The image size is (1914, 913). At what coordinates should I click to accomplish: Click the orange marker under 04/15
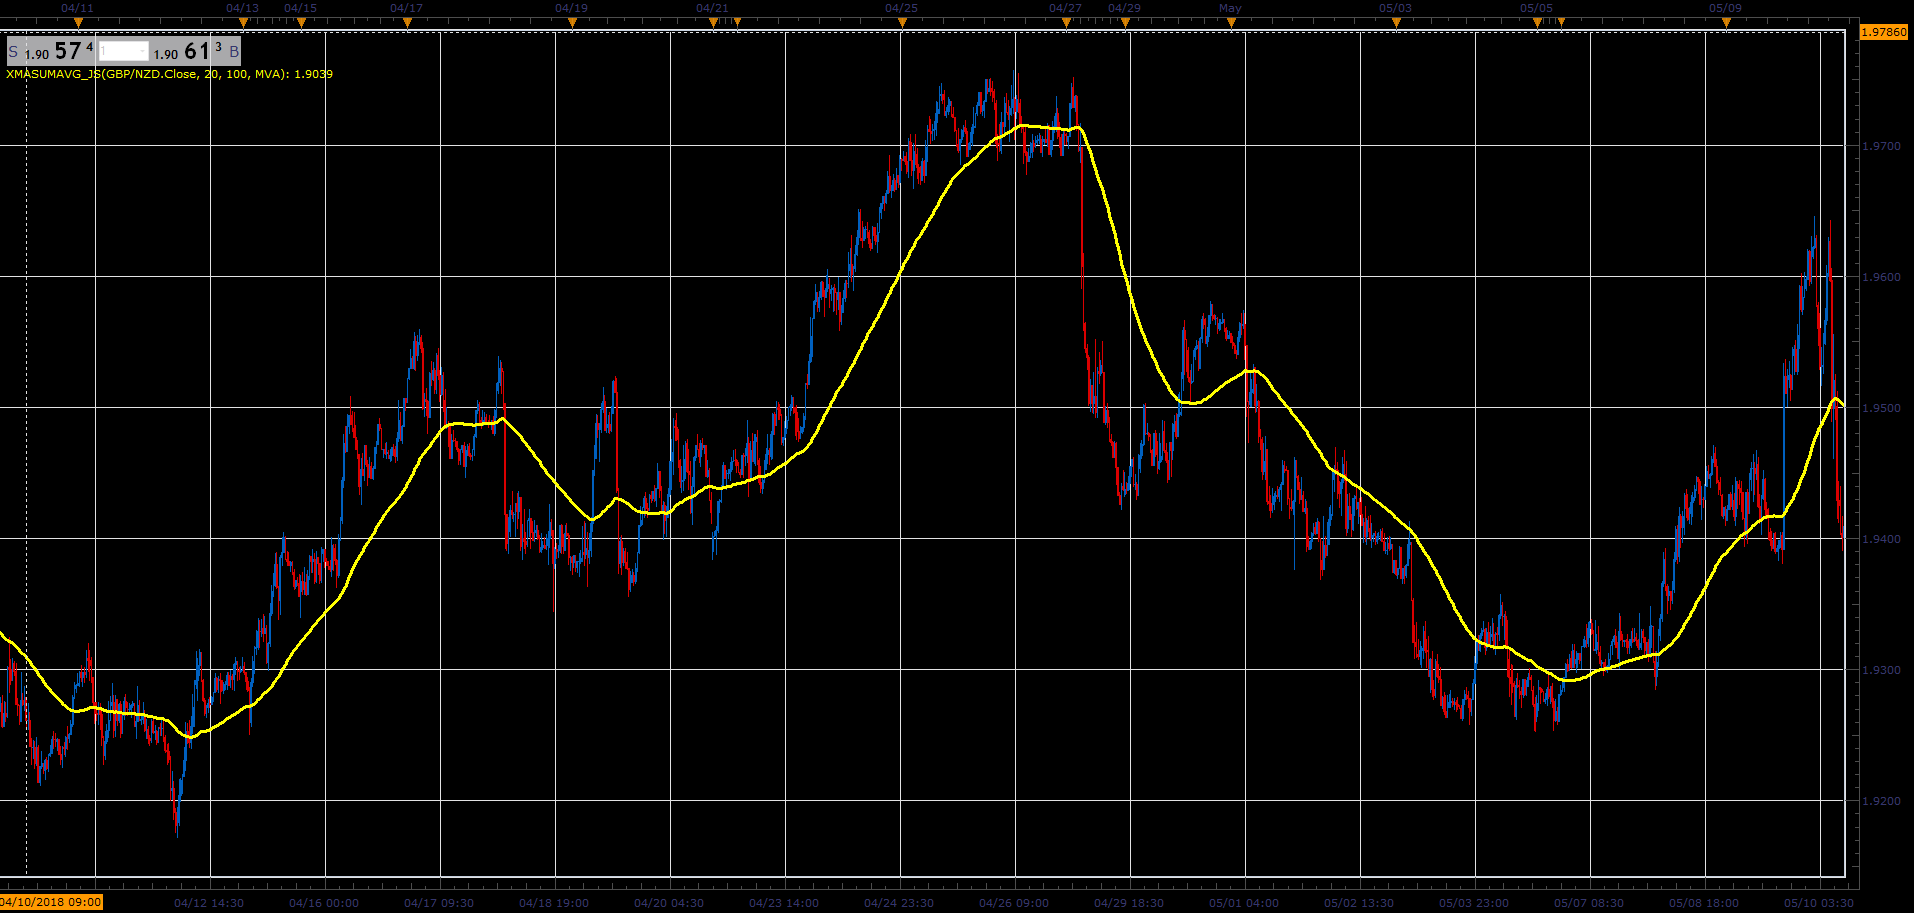301,22
